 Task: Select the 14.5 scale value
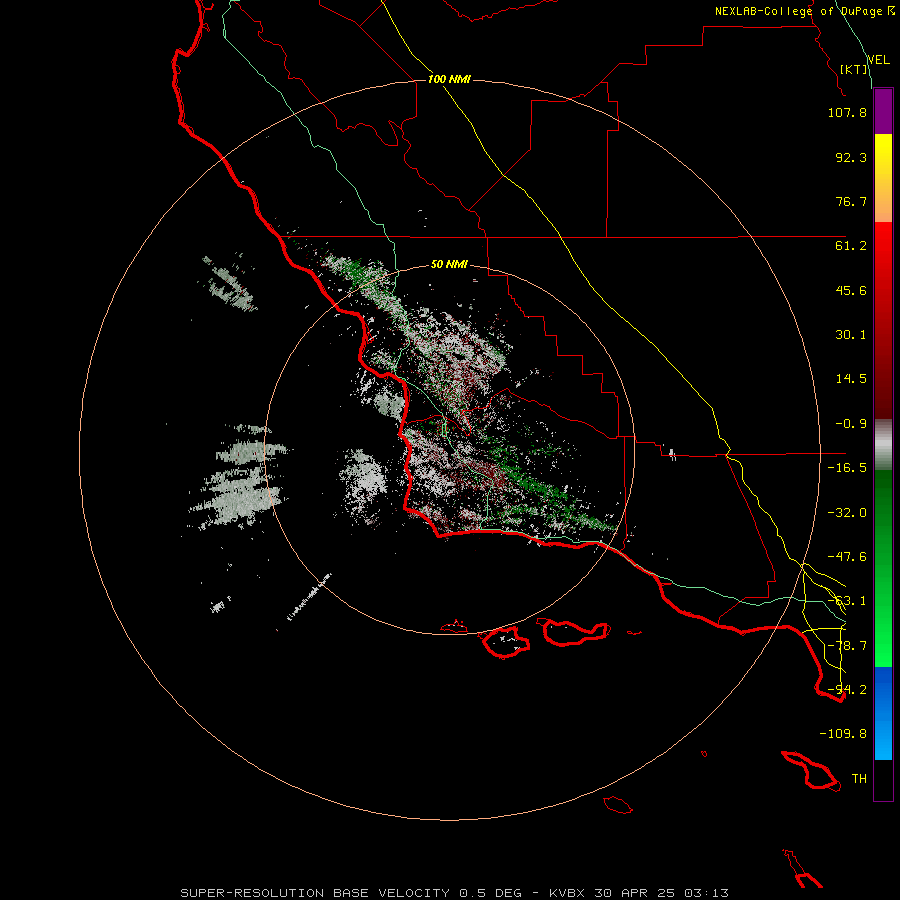coord(851,379)
